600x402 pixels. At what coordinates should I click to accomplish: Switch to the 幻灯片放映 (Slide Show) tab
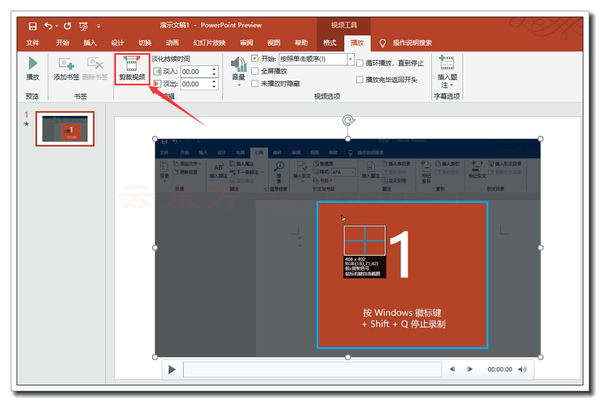(x=209, y=42)
